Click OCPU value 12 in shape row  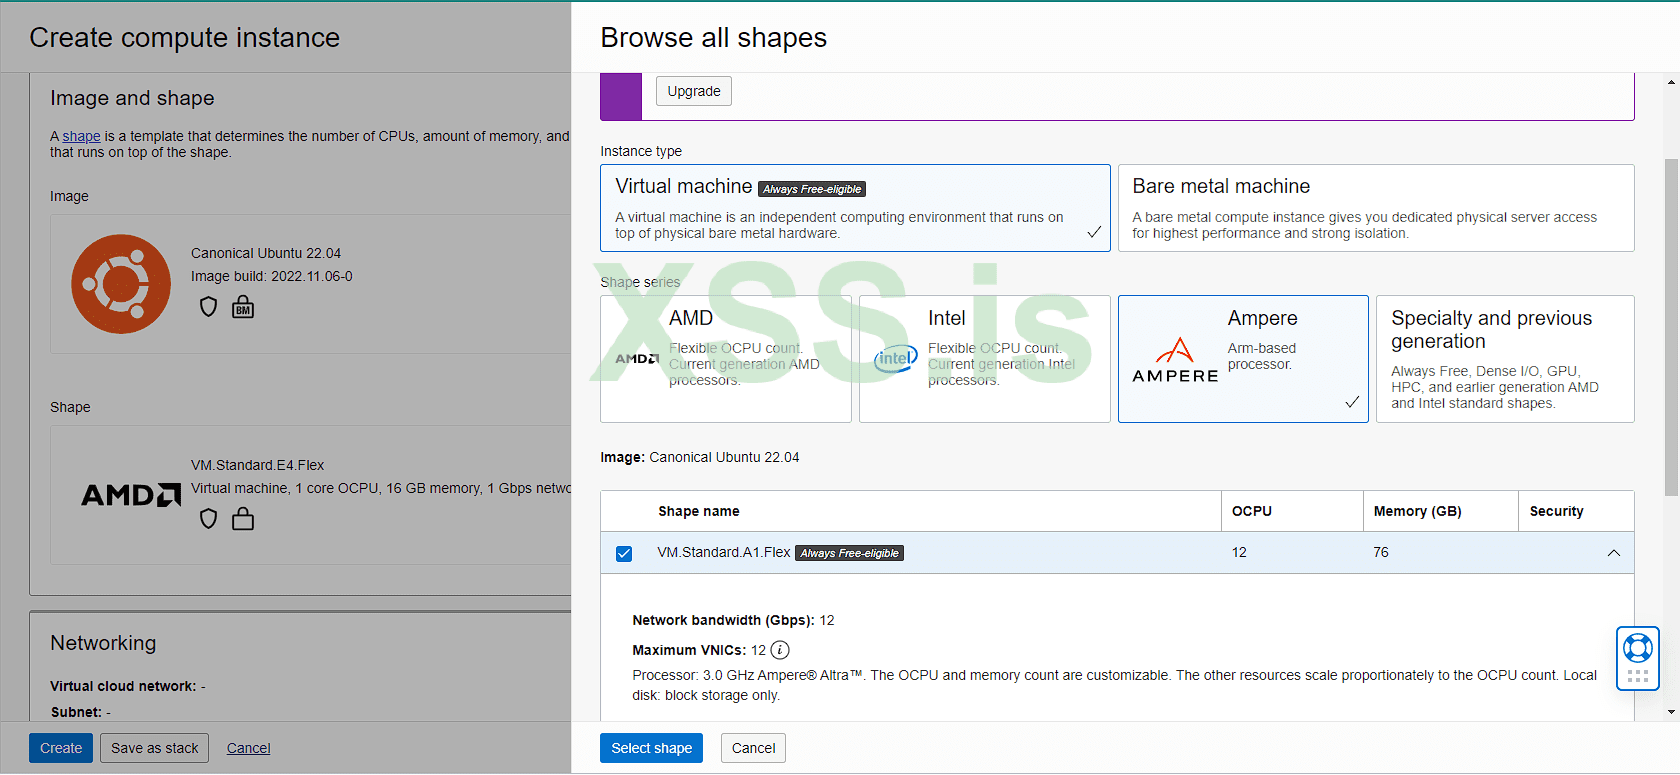[x=1239, y=552]
